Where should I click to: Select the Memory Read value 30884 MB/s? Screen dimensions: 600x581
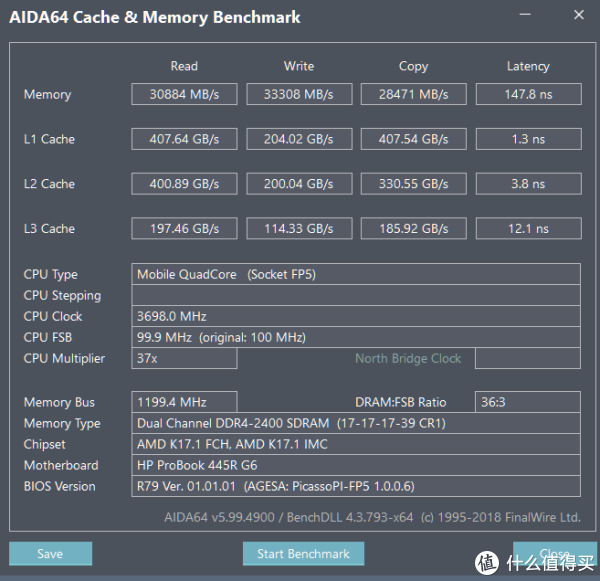[x=184, y=94]
